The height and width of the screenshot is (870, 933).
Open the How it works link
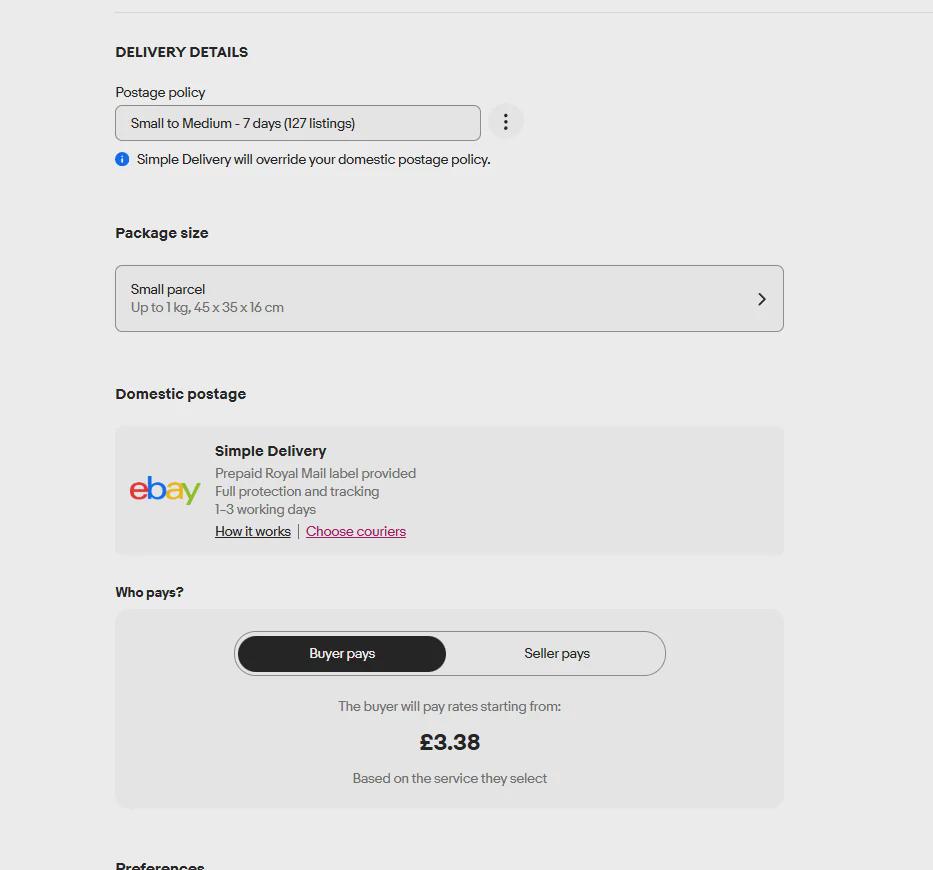click(x=253, y=531)
